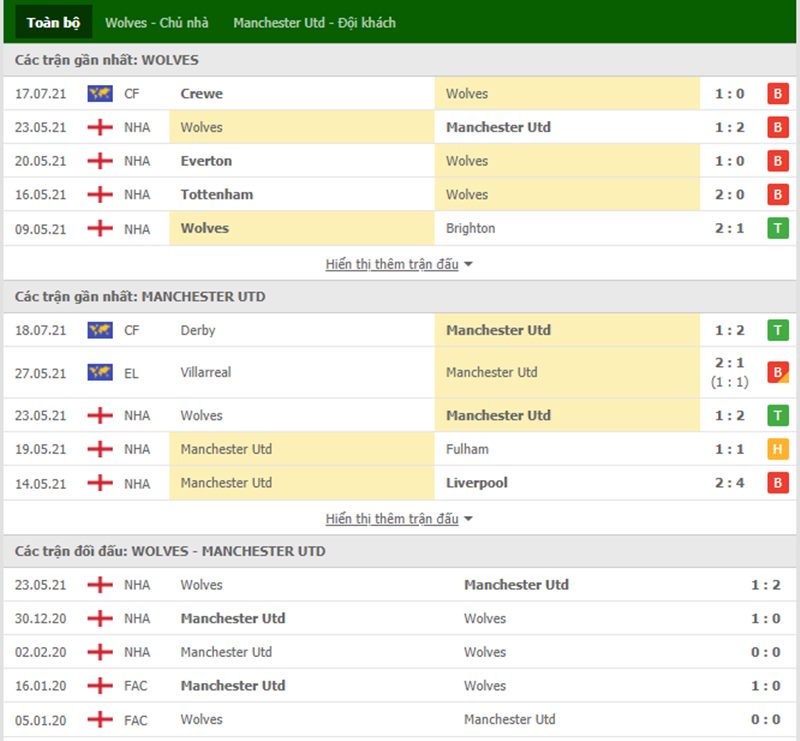Screen dimensions: 800x741
Task: Click red B badge on Everton row
Action: point(778,161)
